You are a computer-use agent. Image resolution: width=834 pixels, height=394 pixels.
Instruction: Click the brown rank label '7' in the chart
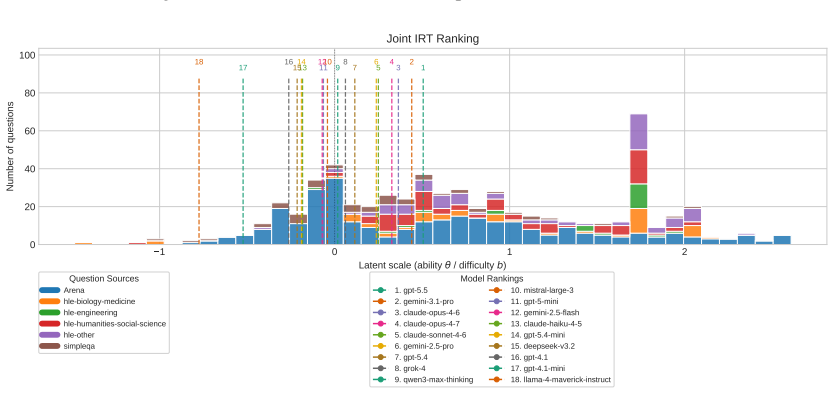(355, 68)
